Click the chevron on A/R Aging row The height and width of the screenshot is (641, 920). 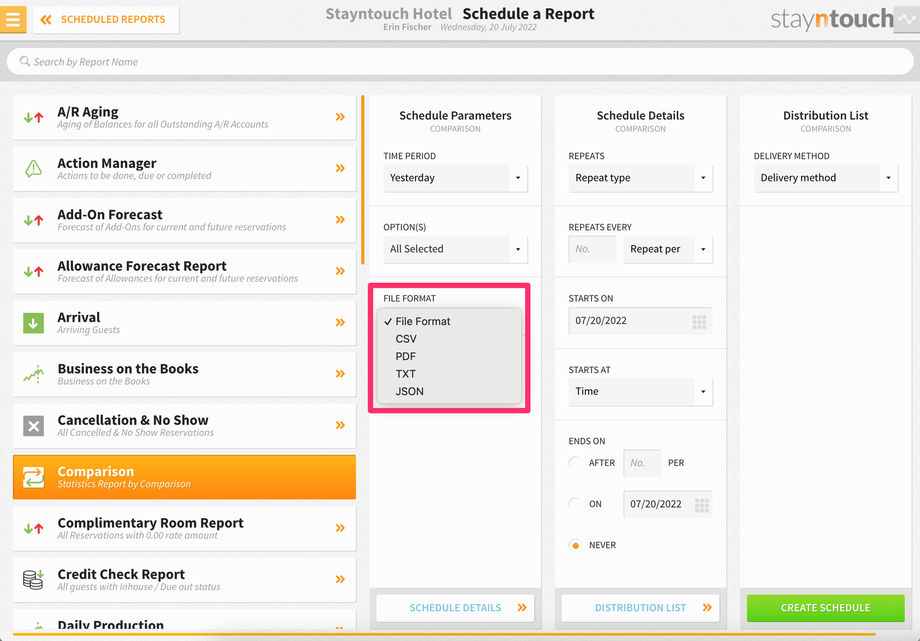click(340, 117)
